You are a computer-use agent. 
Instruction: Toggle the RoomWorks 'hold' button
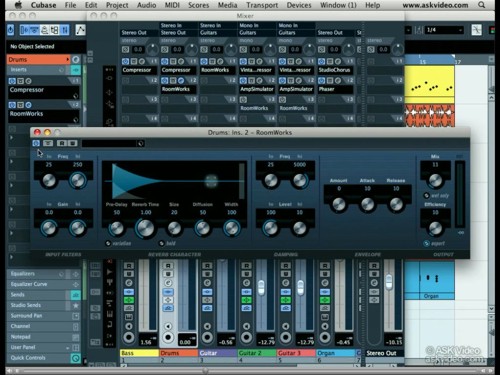click(162, 243)
